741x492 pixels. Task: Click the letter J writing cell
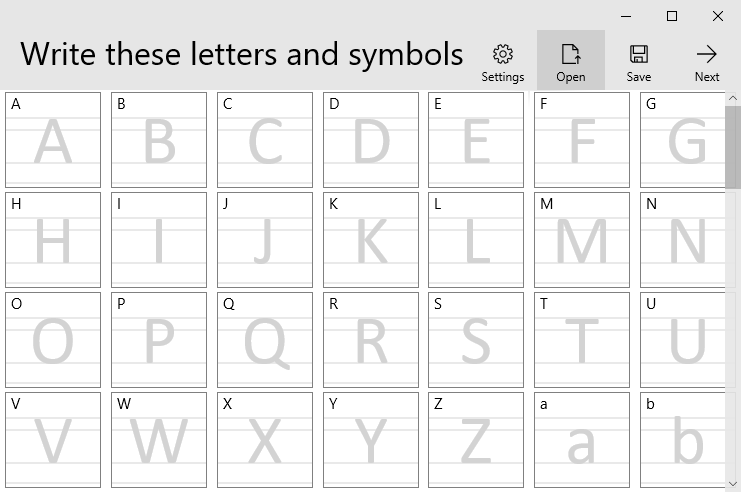tap(265, 240)
